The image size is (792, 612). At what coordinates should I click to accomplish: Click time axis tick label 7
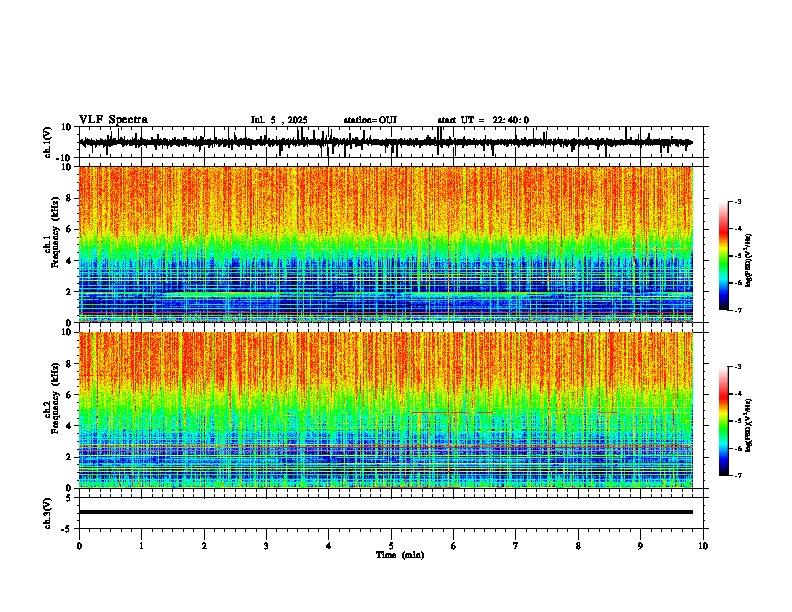[516, 546]
